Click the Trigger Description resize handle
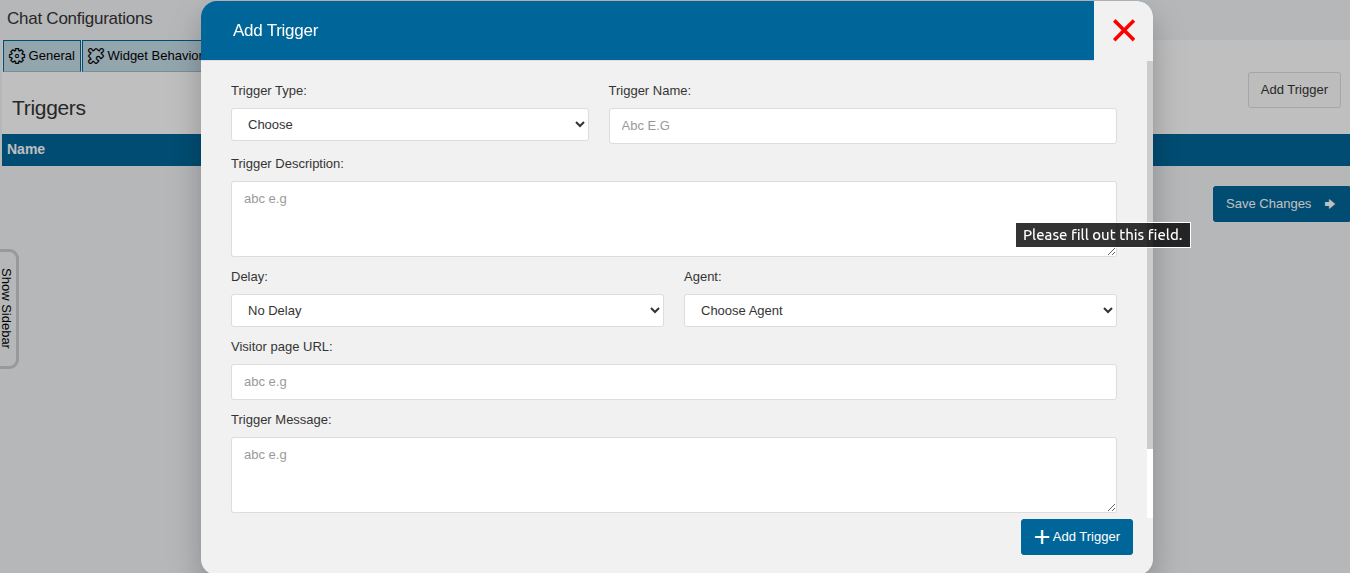1350x573 pixels. tap(1111, 251)
